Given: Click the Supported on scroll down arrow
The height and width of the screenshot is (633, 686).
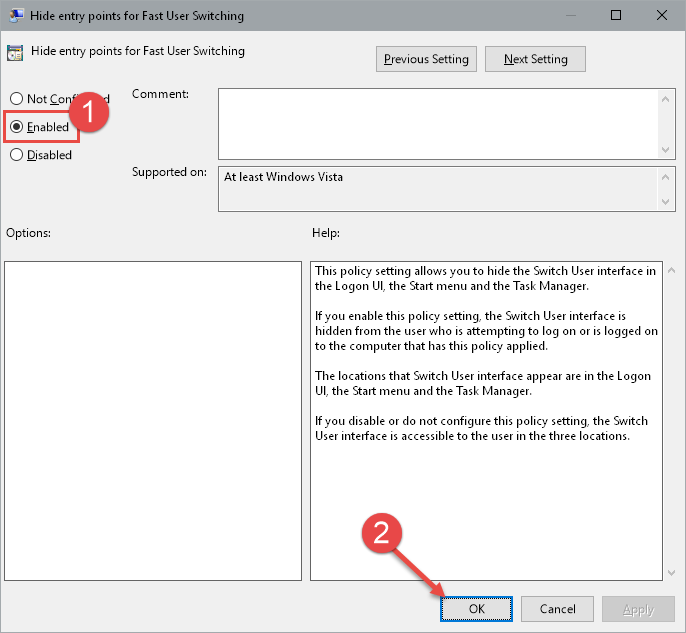Looking at the screenshot, I should 665,202.
